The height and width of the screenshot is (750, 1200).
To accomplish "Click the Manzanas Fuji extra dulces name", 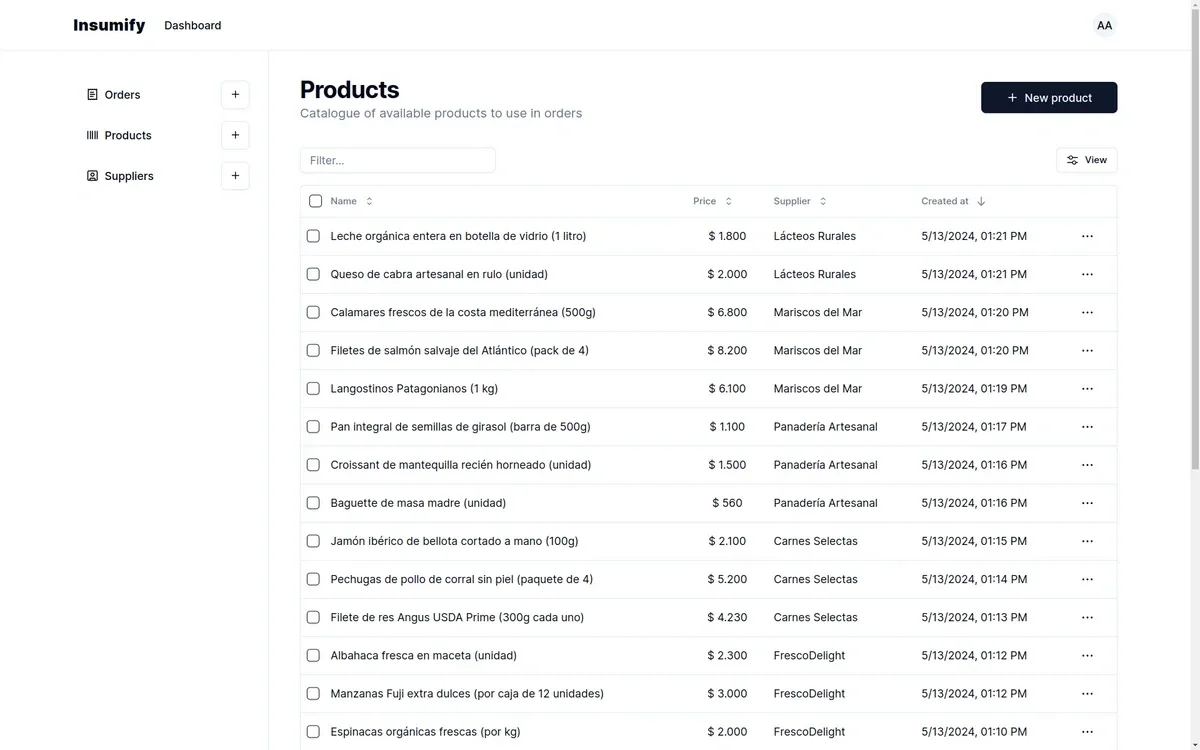I will [x=467, y=693].
